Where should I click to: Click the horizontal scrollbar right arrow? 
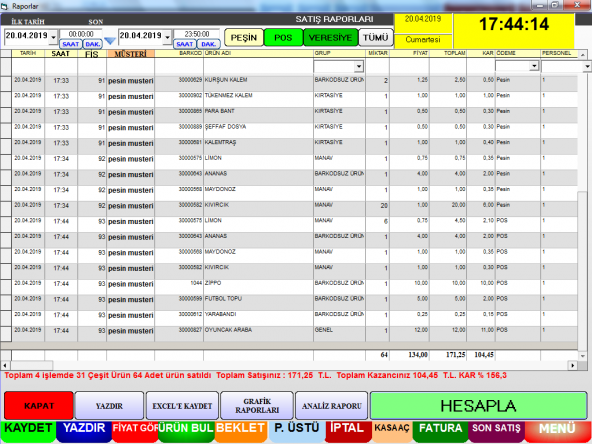click(x=573, y=365)
